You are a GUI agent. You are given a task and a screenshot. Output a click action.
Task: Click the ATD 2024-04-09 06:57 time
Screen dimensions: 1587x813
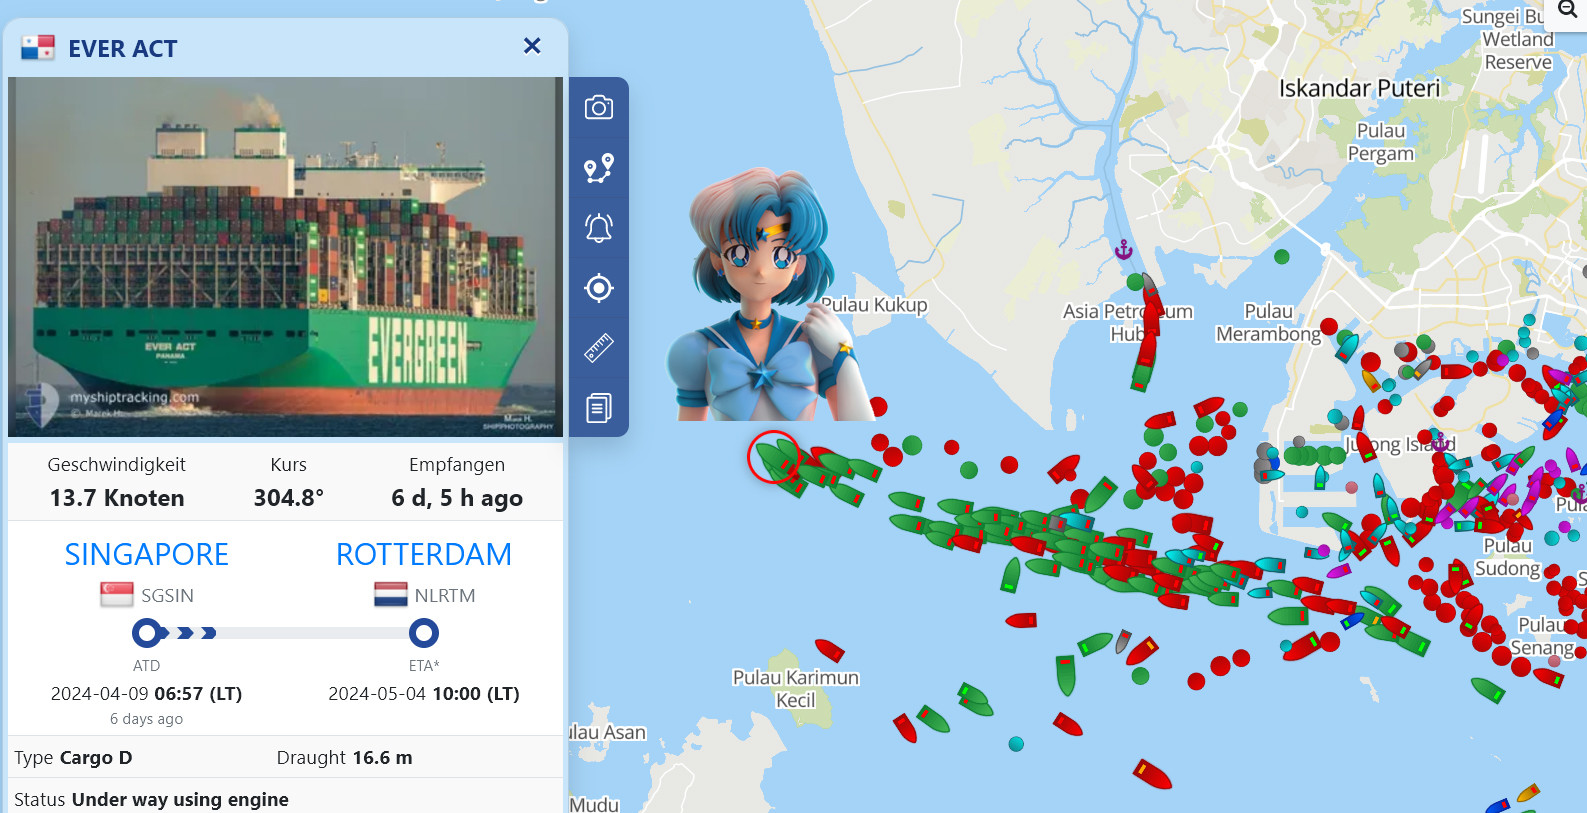(147, 694)
